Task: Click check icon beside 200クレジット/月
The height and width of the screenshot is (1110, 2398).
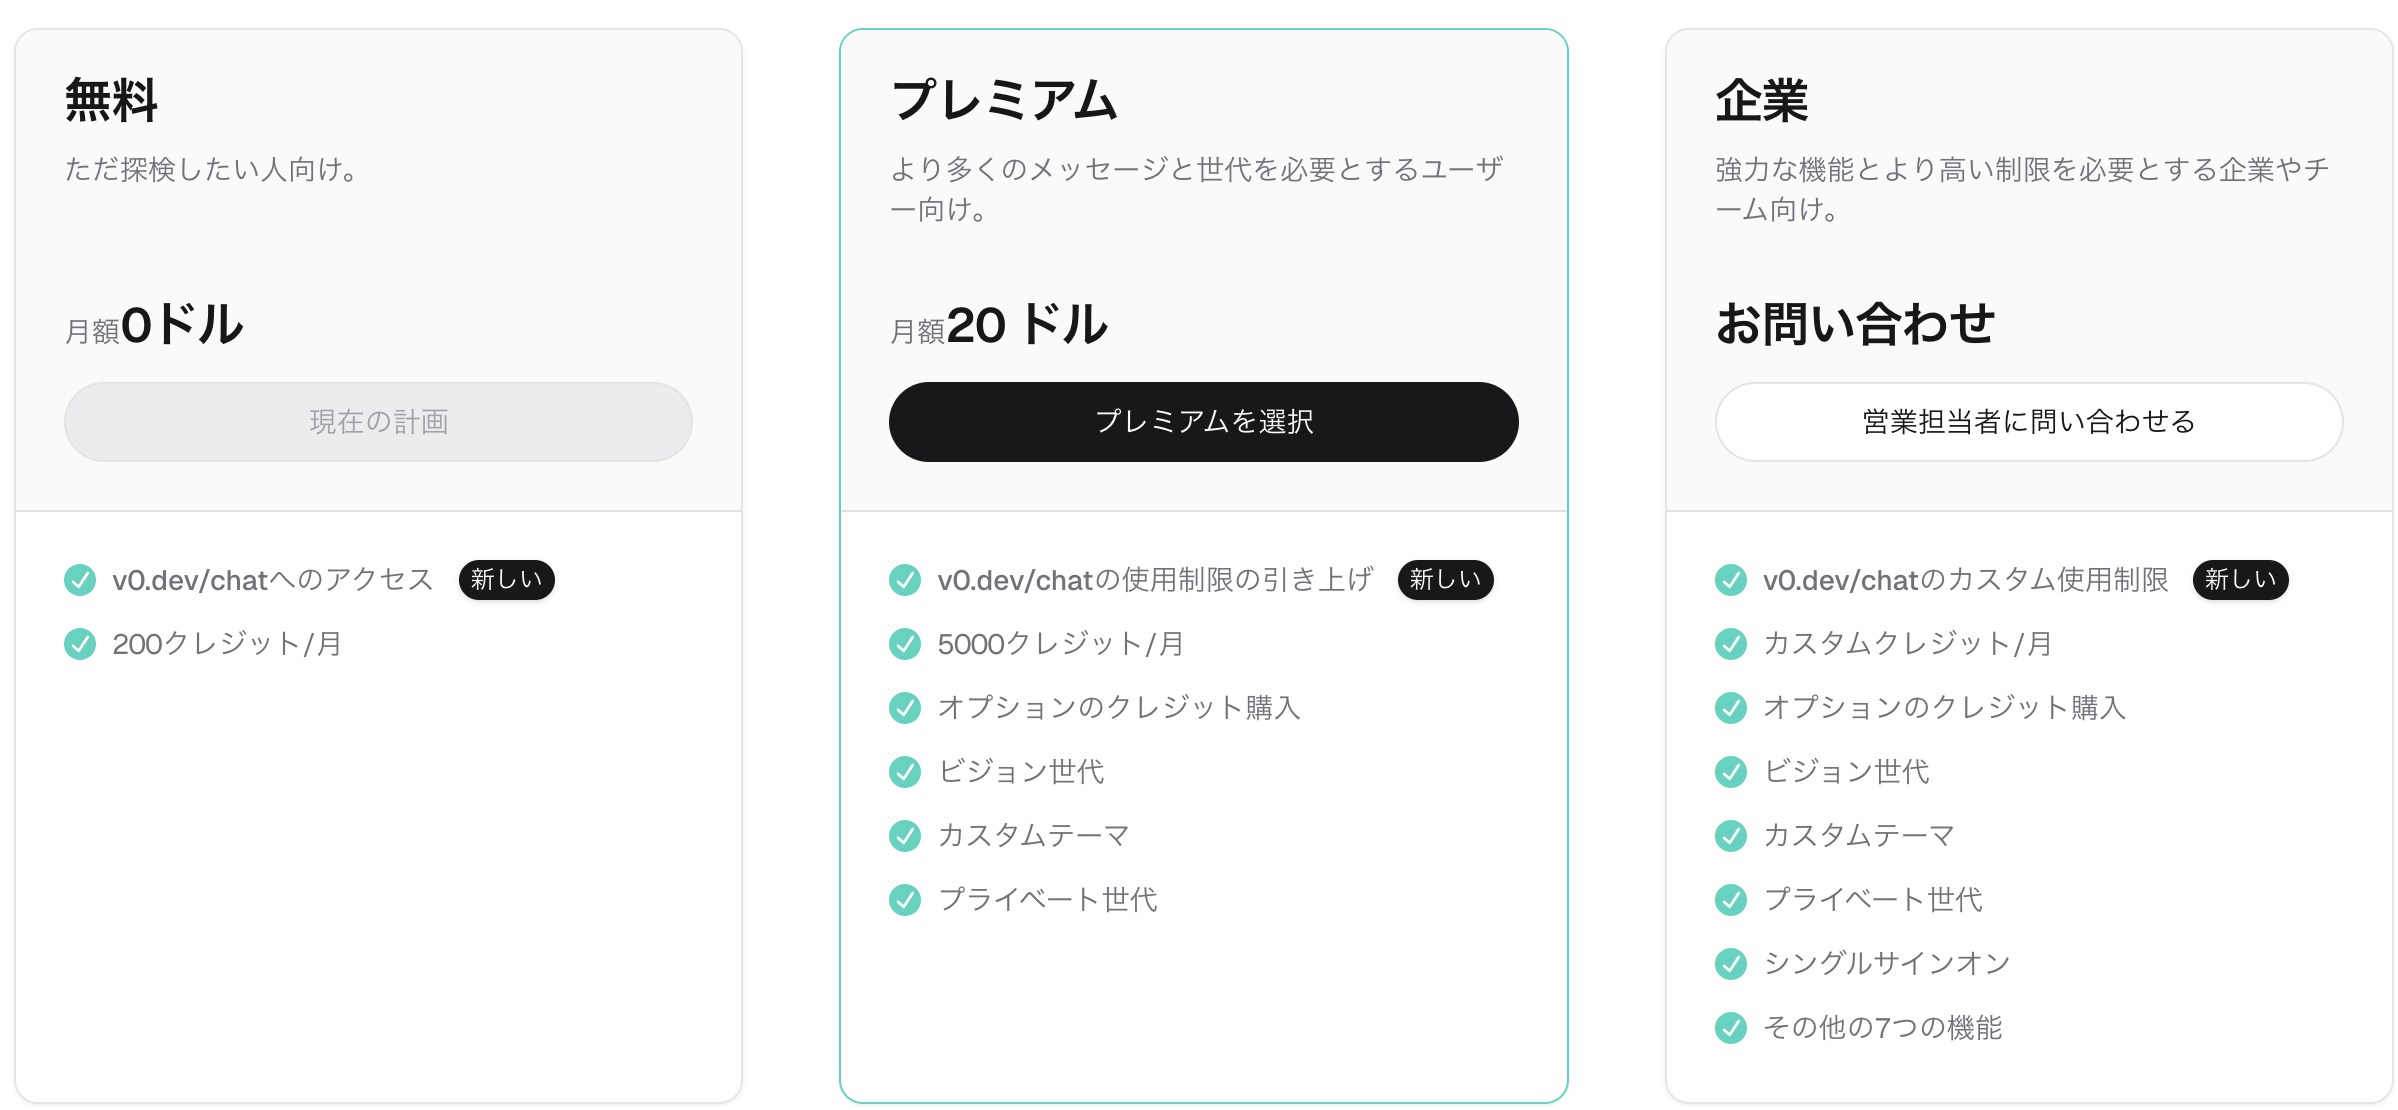Action: (80, 644)
